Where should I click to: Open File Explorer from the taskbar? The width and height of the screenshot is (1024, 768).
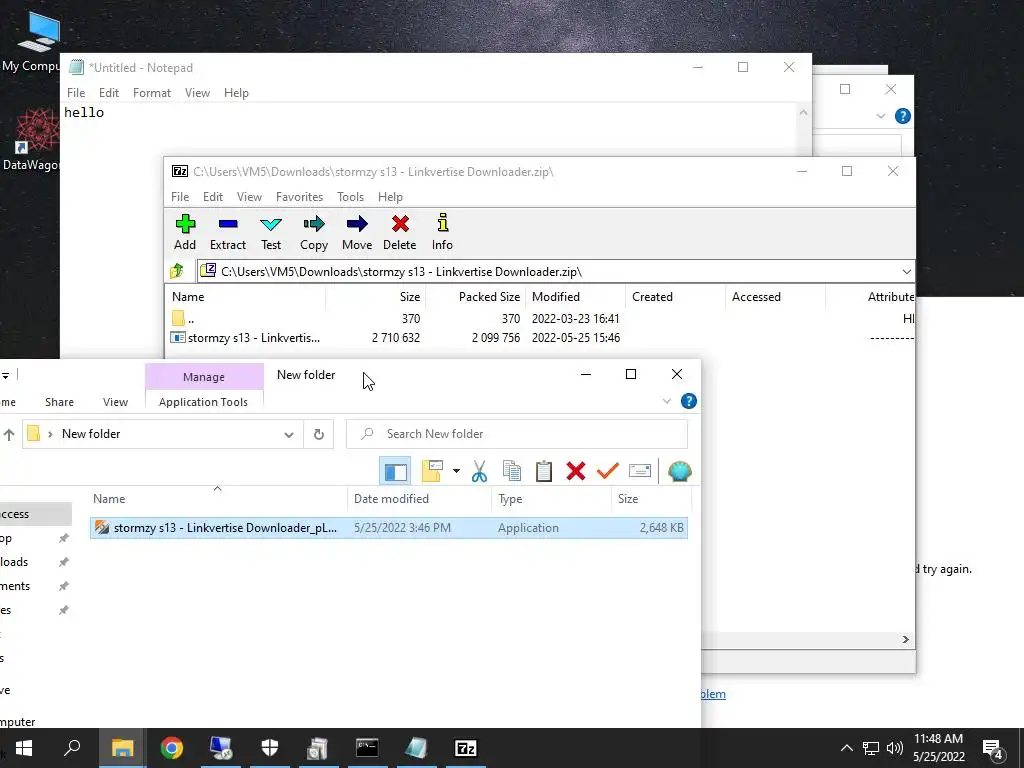(x=123, y=748)
